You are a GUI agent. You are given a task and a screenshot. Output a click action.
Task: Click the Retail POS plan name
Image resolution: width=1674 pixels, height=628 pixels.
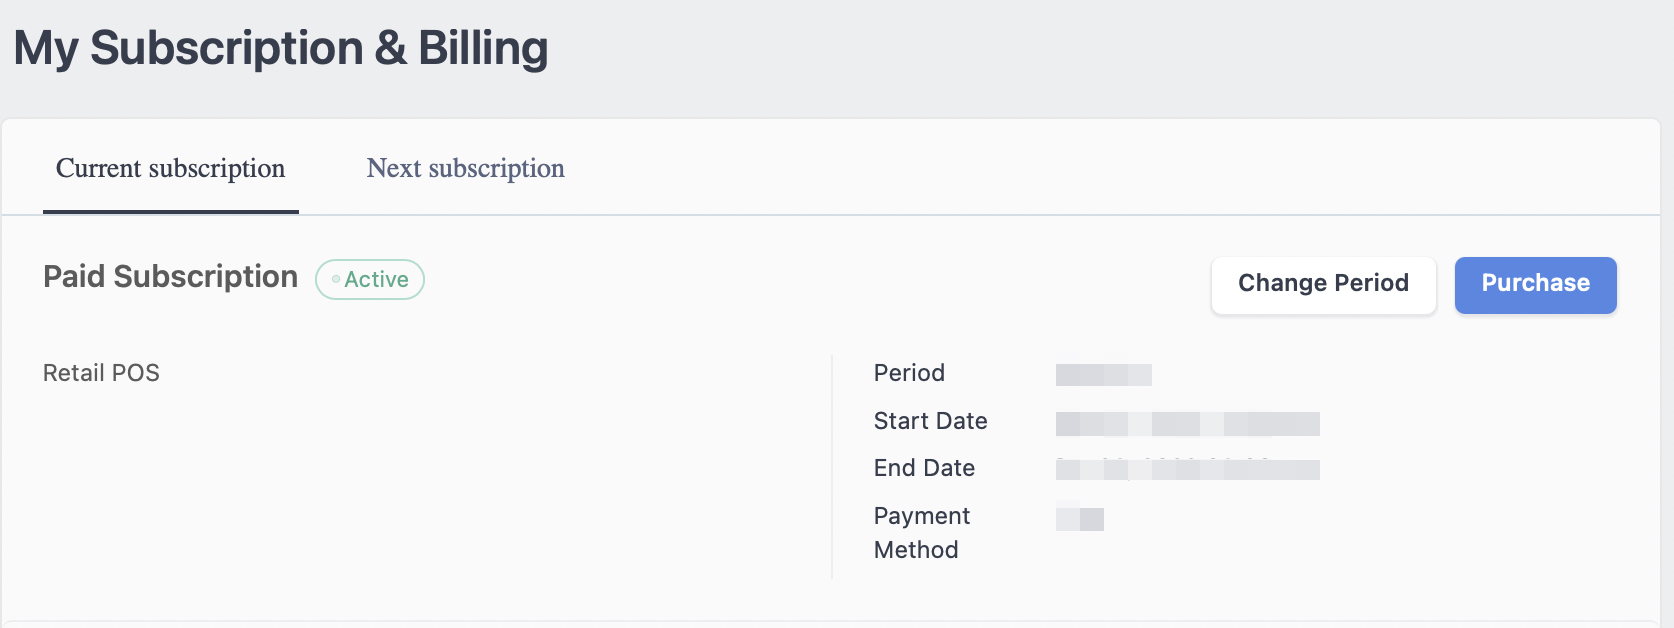click(x=101, y=373)
